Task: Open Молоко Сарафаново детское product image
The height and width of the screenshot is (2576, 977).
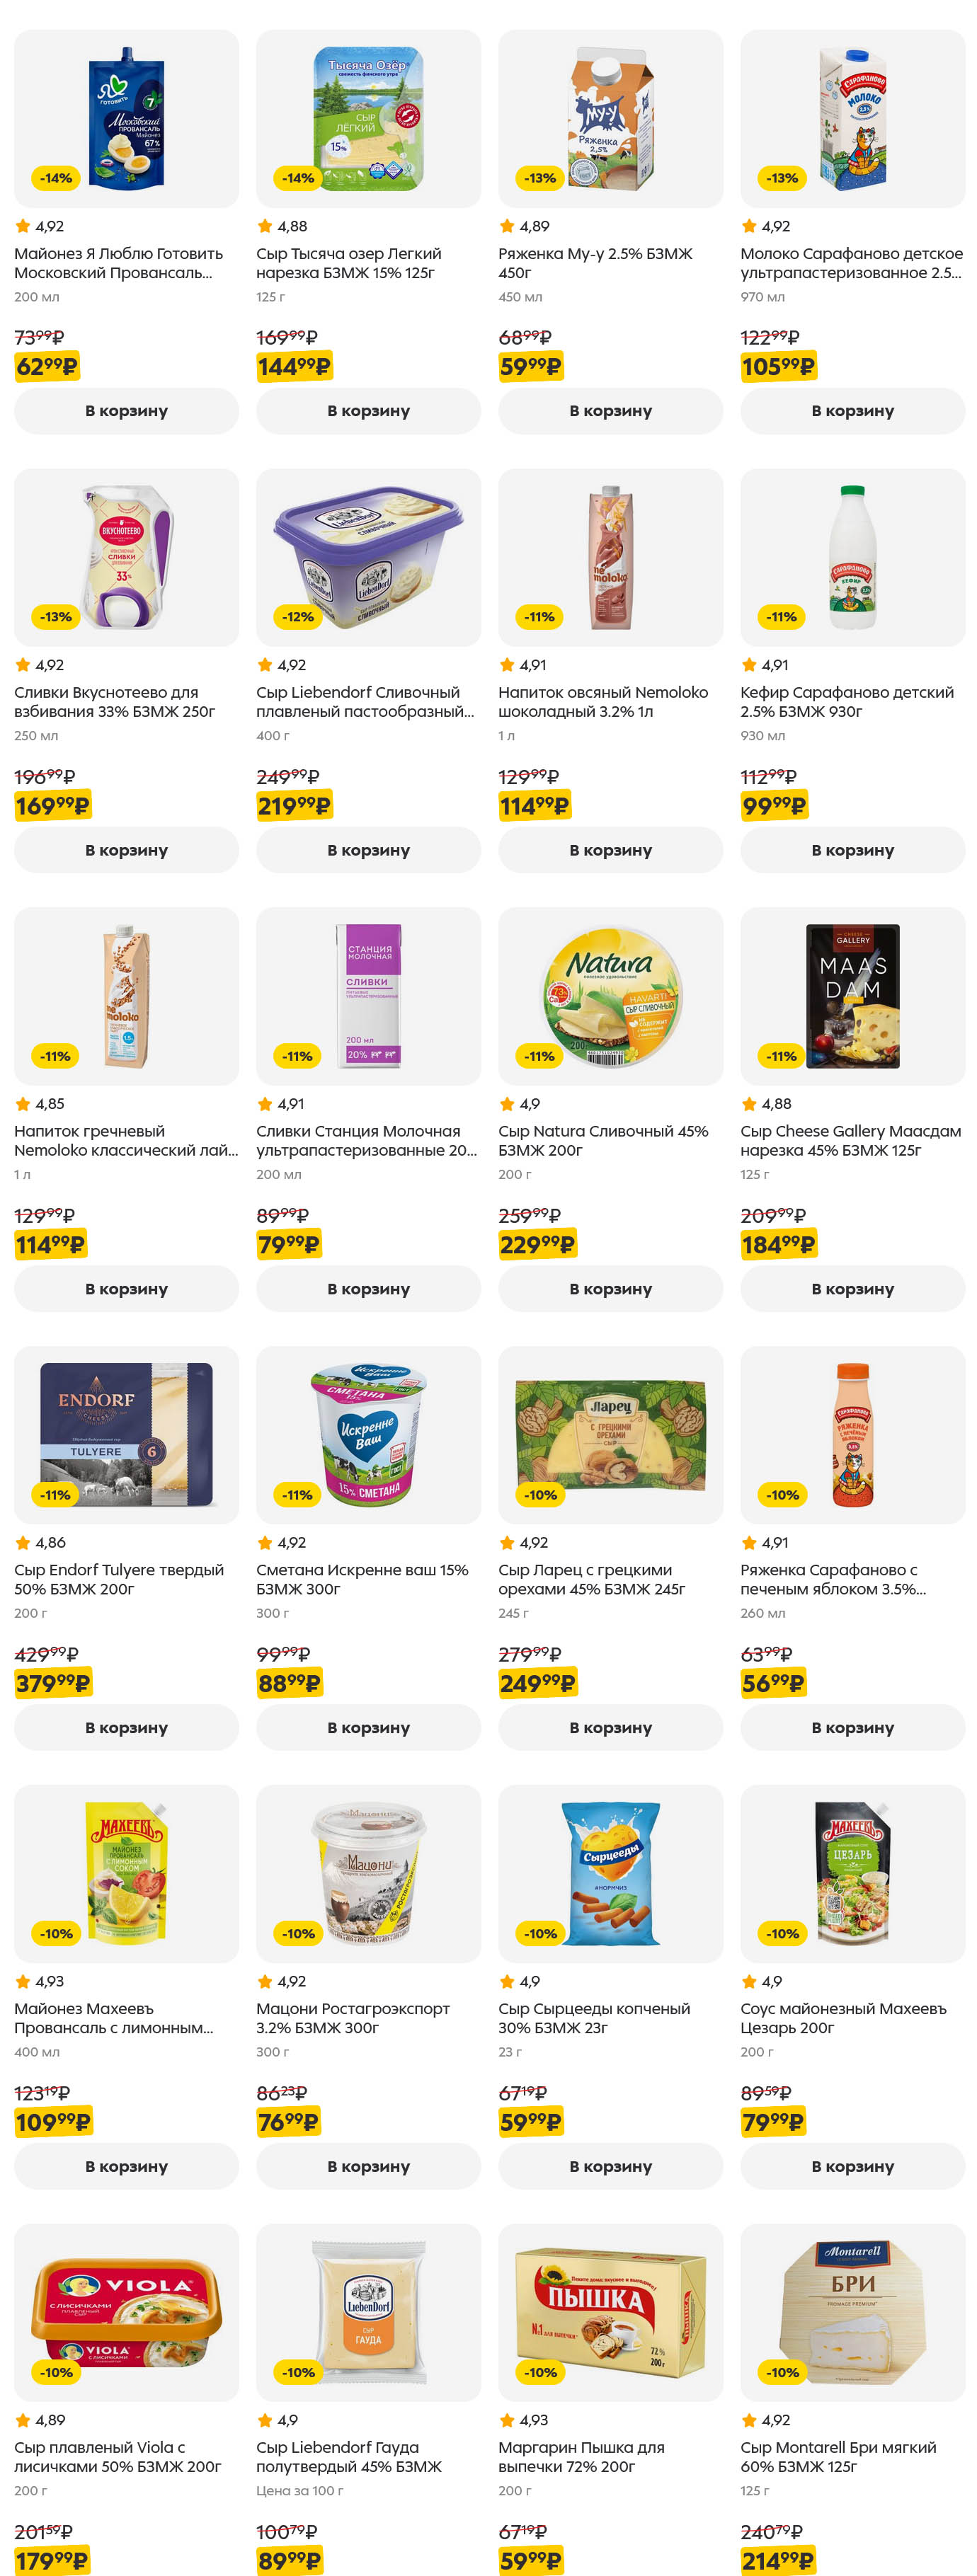Action: click(x=852, y=118)
